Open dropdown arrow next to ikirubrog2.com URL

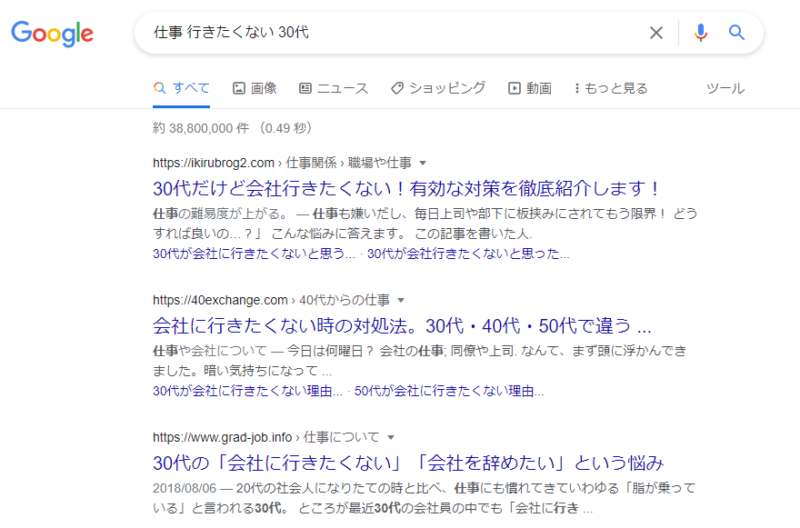[x=422, y=163]
